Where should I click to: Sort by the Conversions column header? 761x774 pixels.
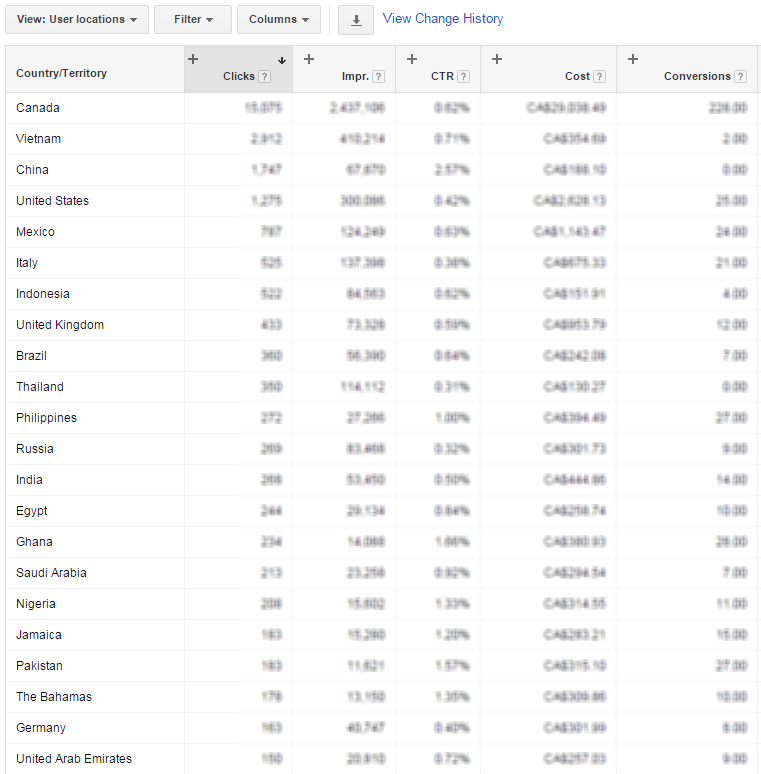click(x=697, y=77)
